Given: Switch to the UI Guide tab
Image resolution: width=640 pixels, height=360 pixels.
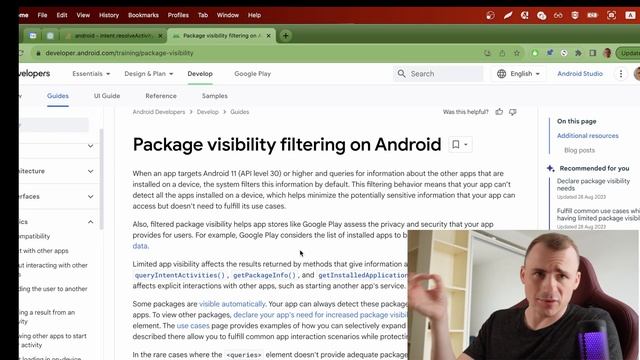Looking at the screenshot, I should [107, 96].
